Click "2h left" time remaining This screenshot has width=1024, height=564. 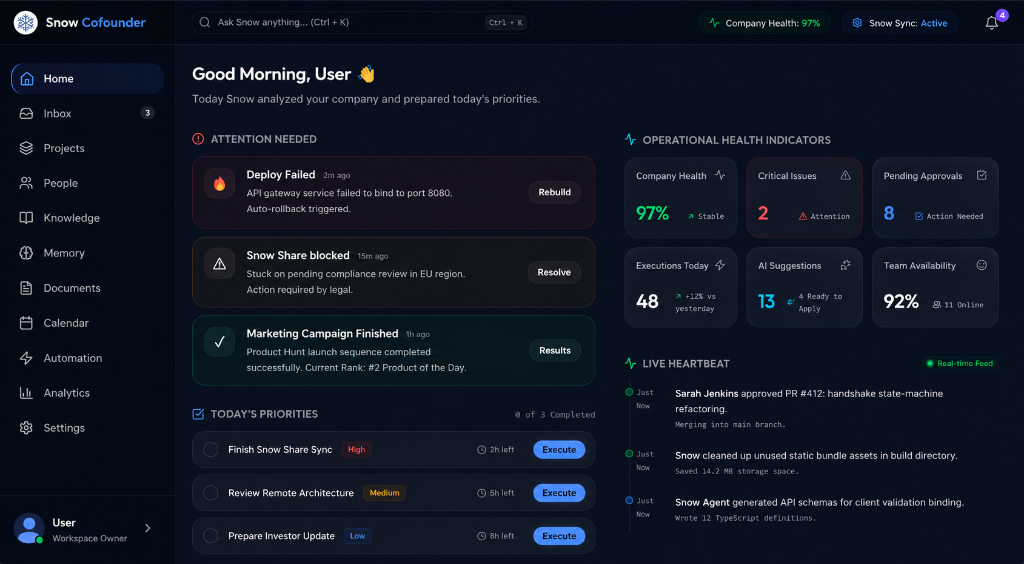[502, 450]
